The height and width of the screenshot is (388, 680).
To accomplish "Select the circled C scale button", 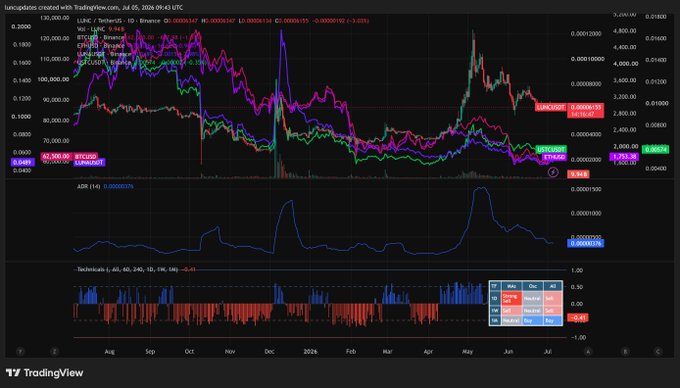I will 658,352.
